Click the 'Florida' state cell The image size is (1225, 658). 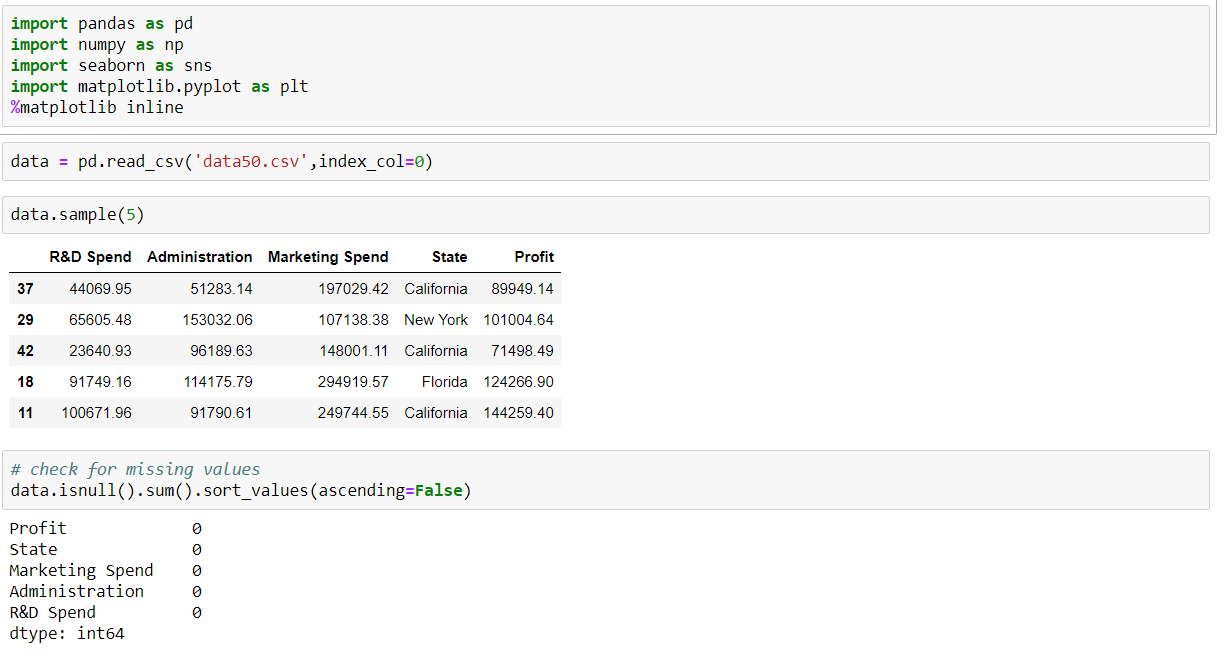pyautogui.click(x=445, y=382)
